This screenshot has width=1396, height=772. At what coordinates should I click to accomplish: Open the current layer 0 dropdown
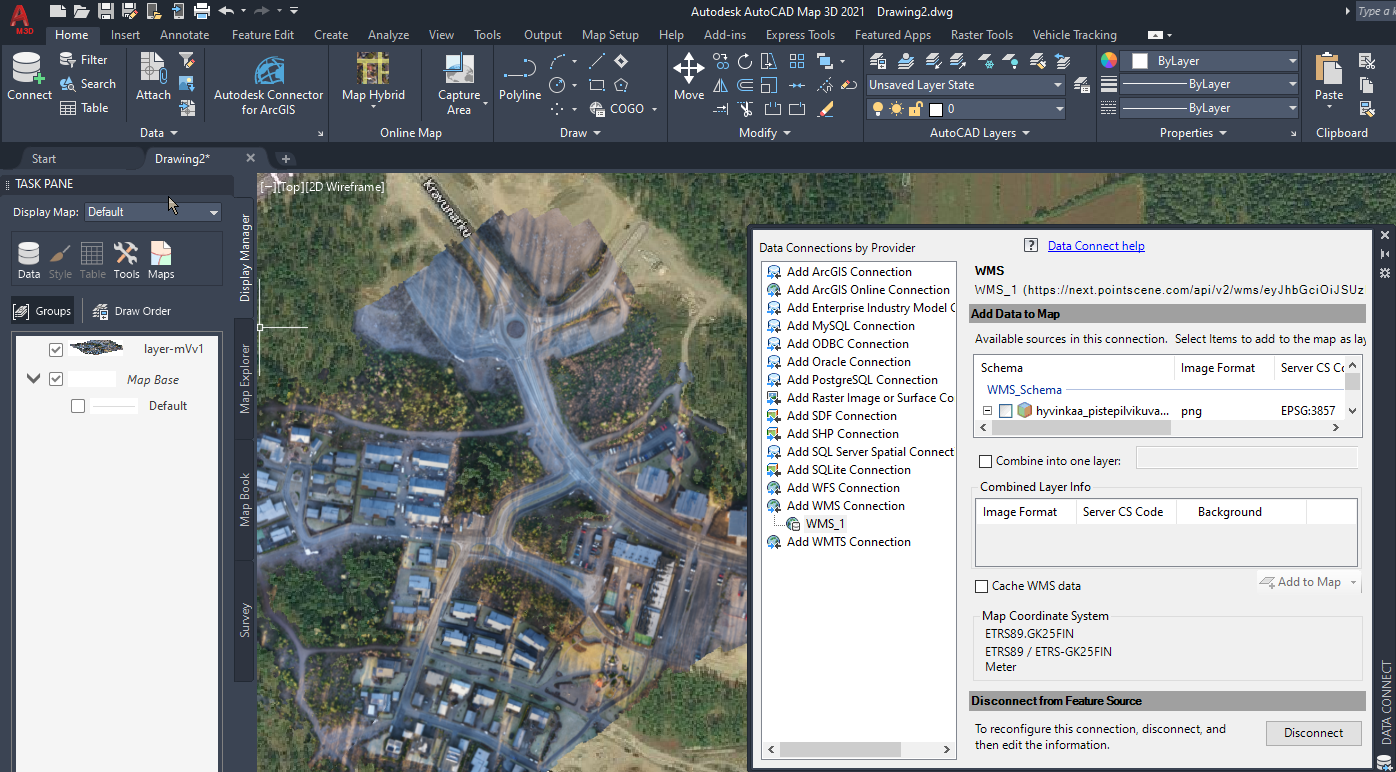[966, 109]
